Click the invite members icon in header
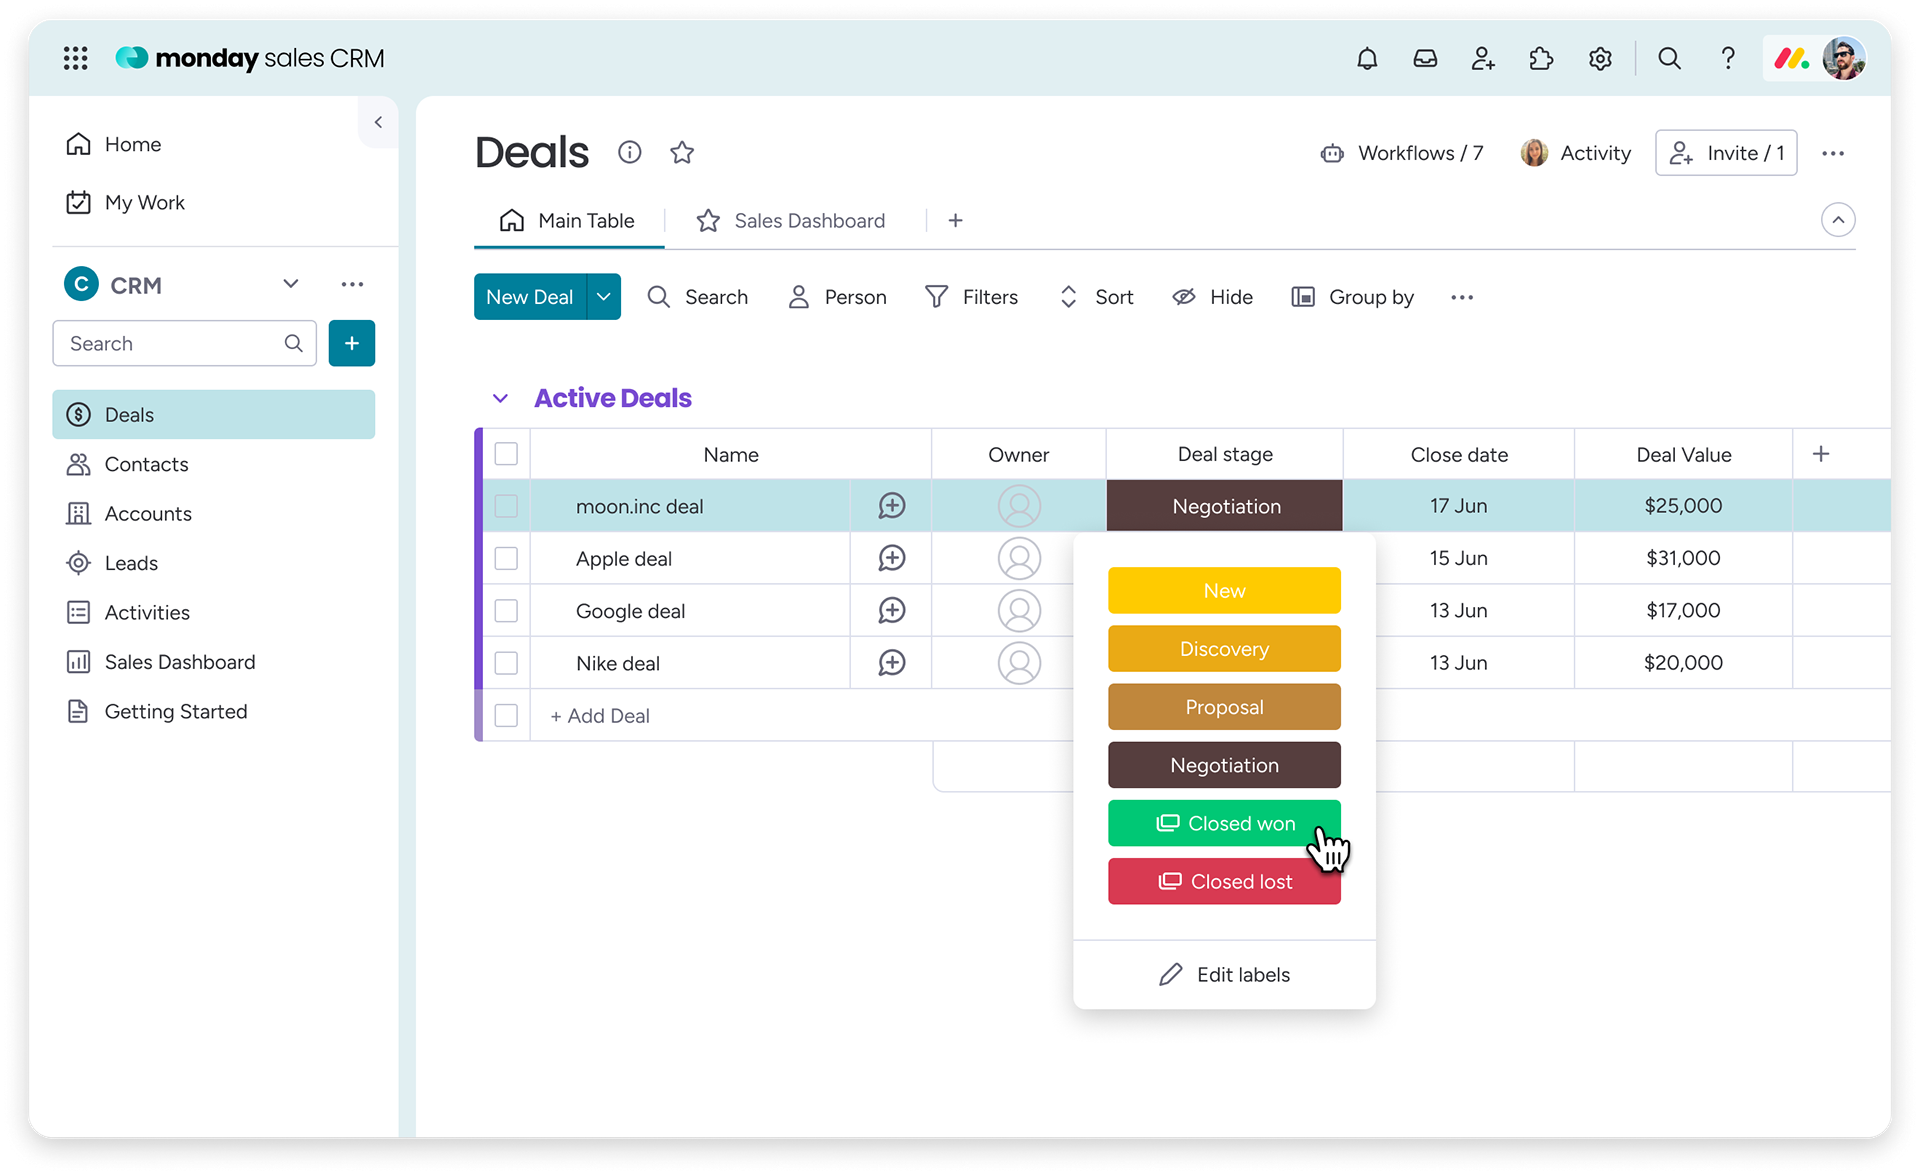The height and width of the screenshot is (1175, 1920). [x=1483, y=59]
